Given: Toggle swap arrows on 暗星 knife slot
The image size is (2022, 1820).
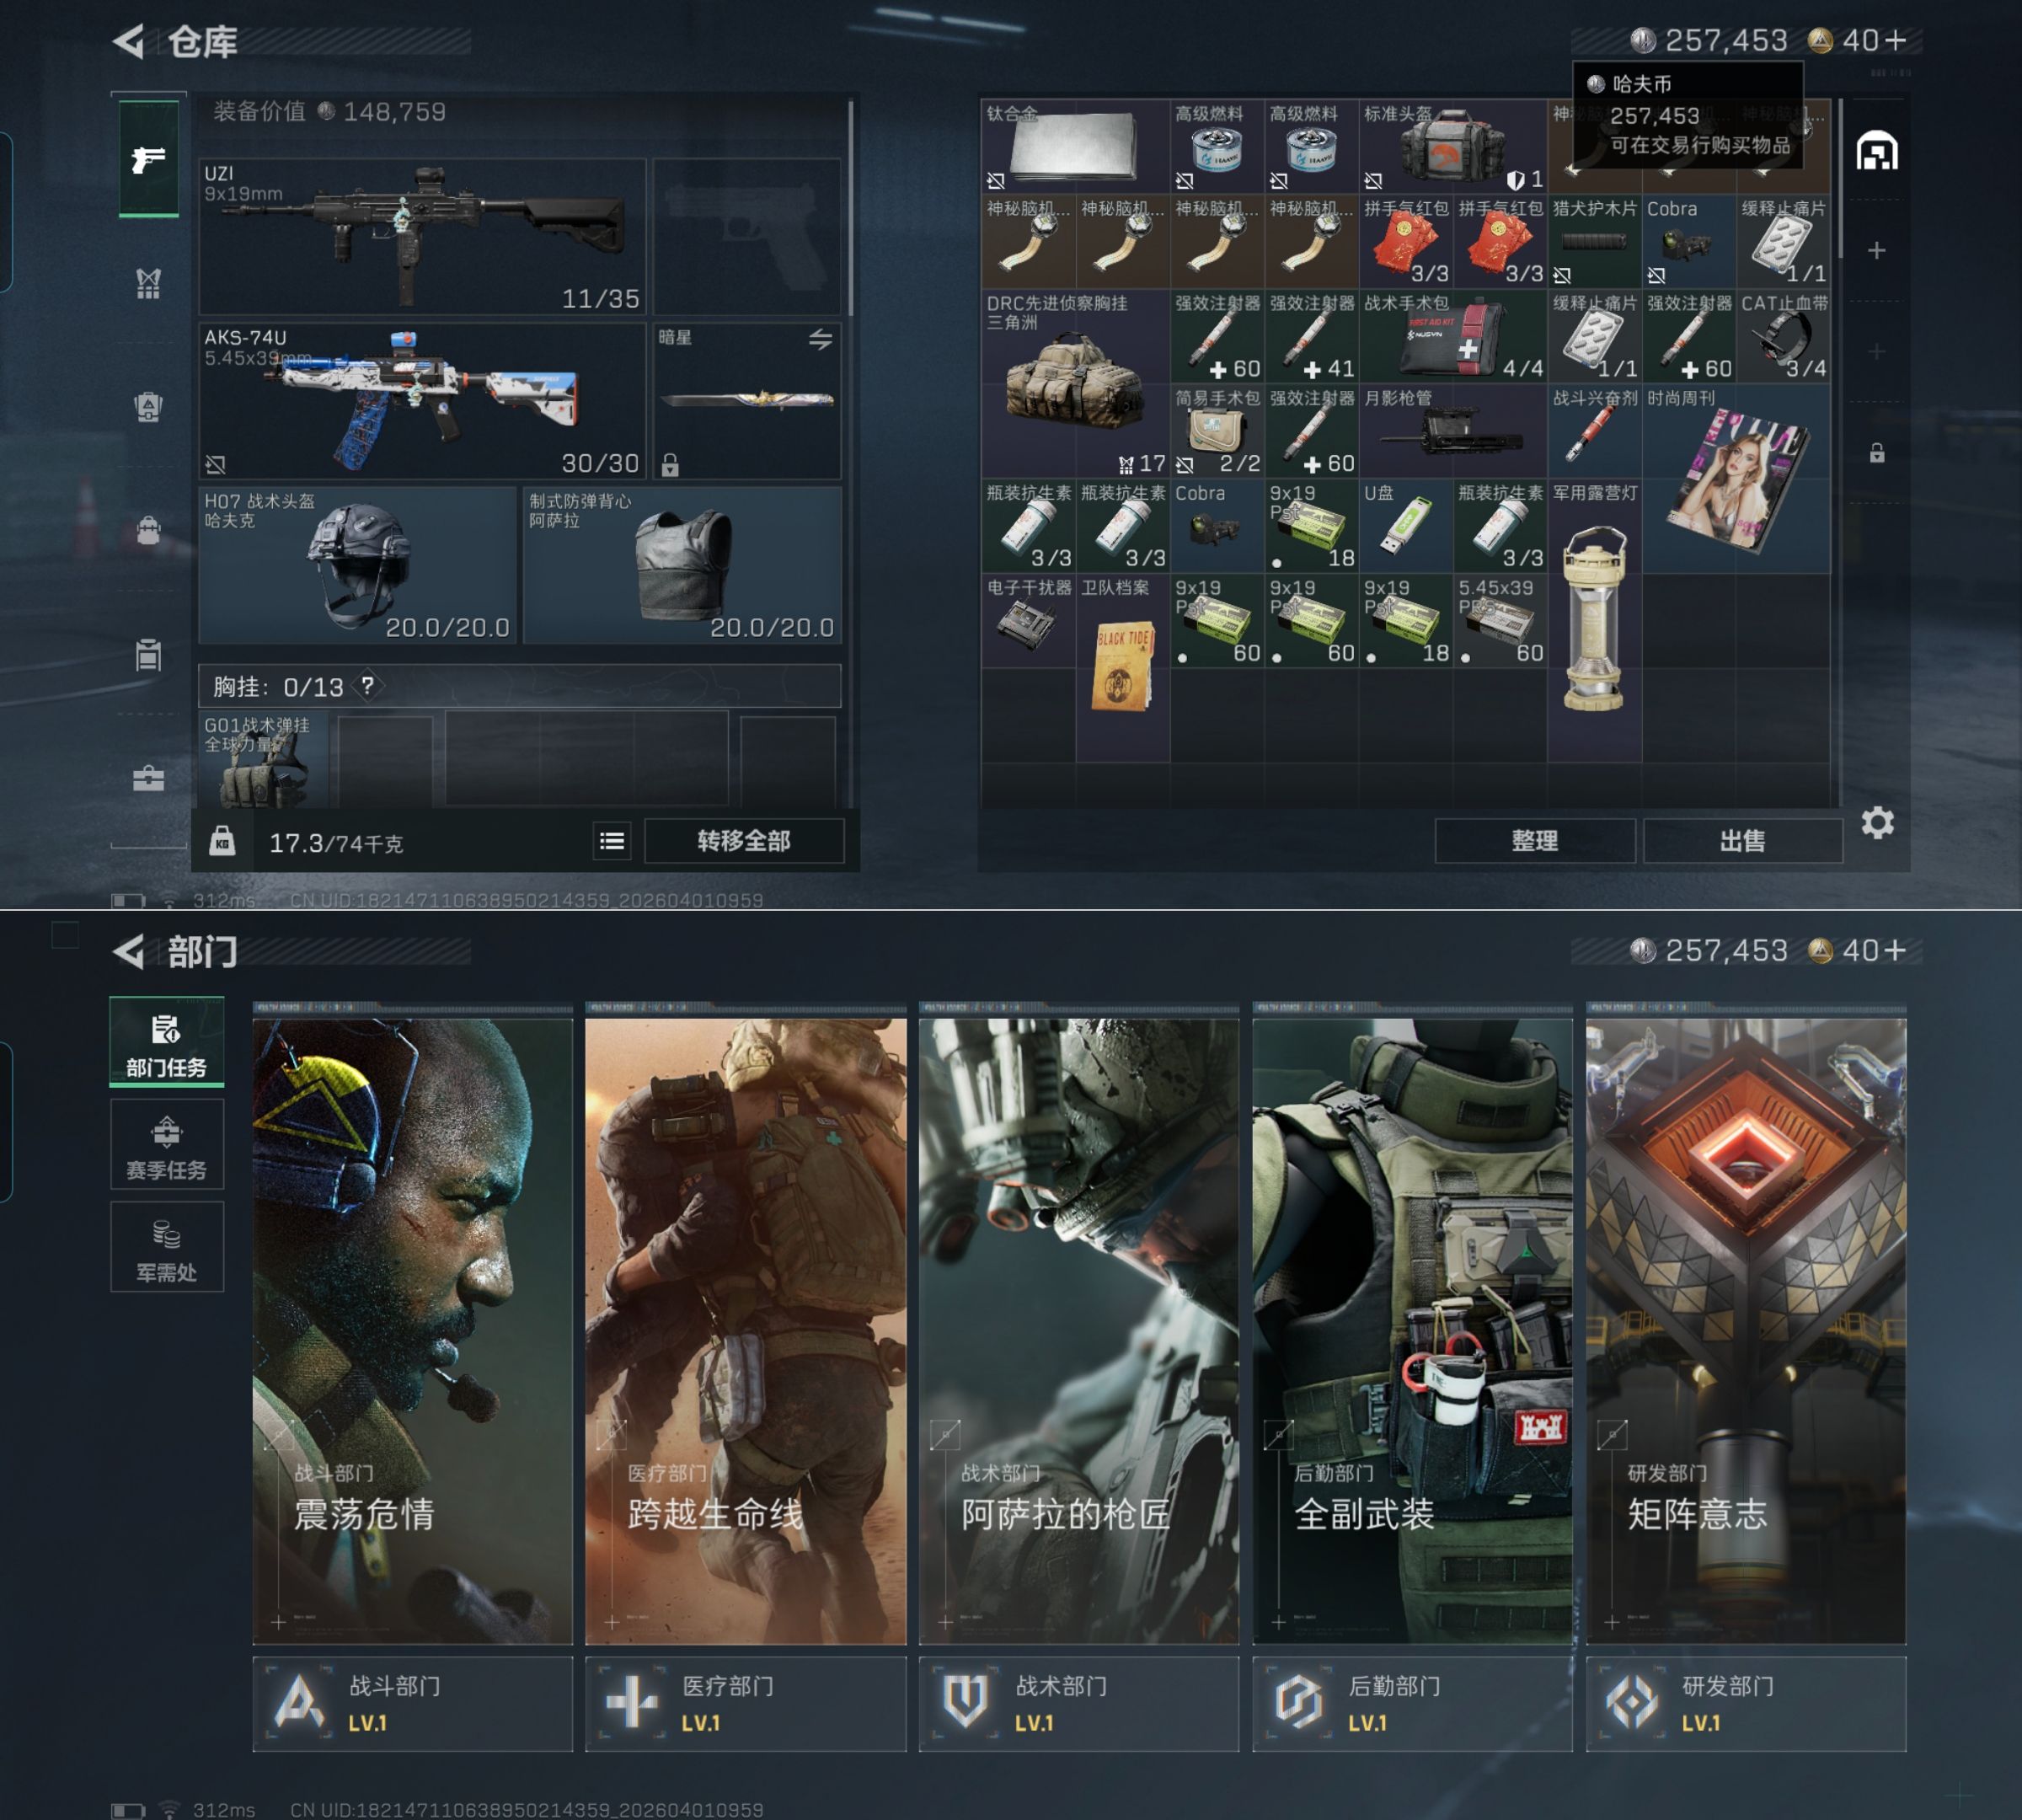Looking at the screenshot, I should coord(820,340).
